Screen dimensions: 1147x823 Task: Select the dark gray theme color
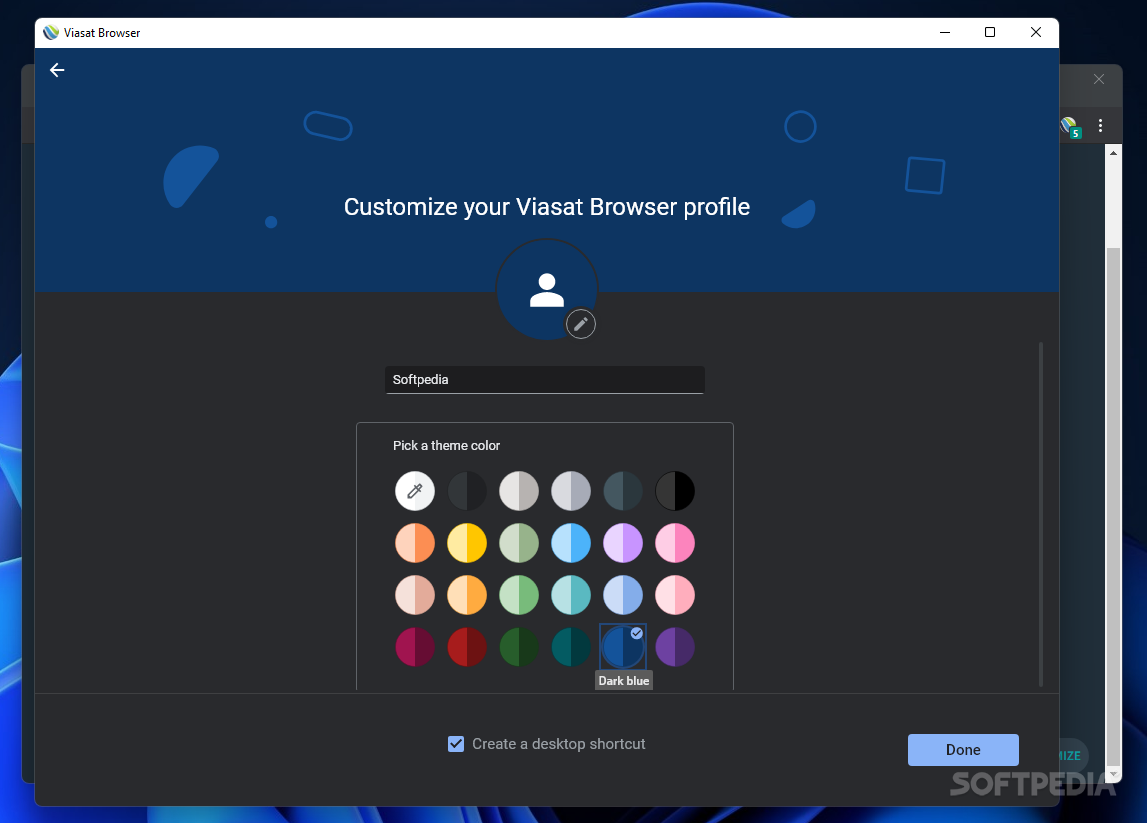click(467, 491)
